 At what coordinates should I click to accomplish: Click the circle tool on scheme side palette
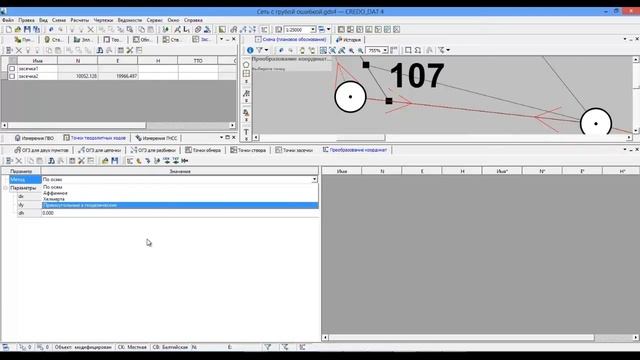(246, 65)
